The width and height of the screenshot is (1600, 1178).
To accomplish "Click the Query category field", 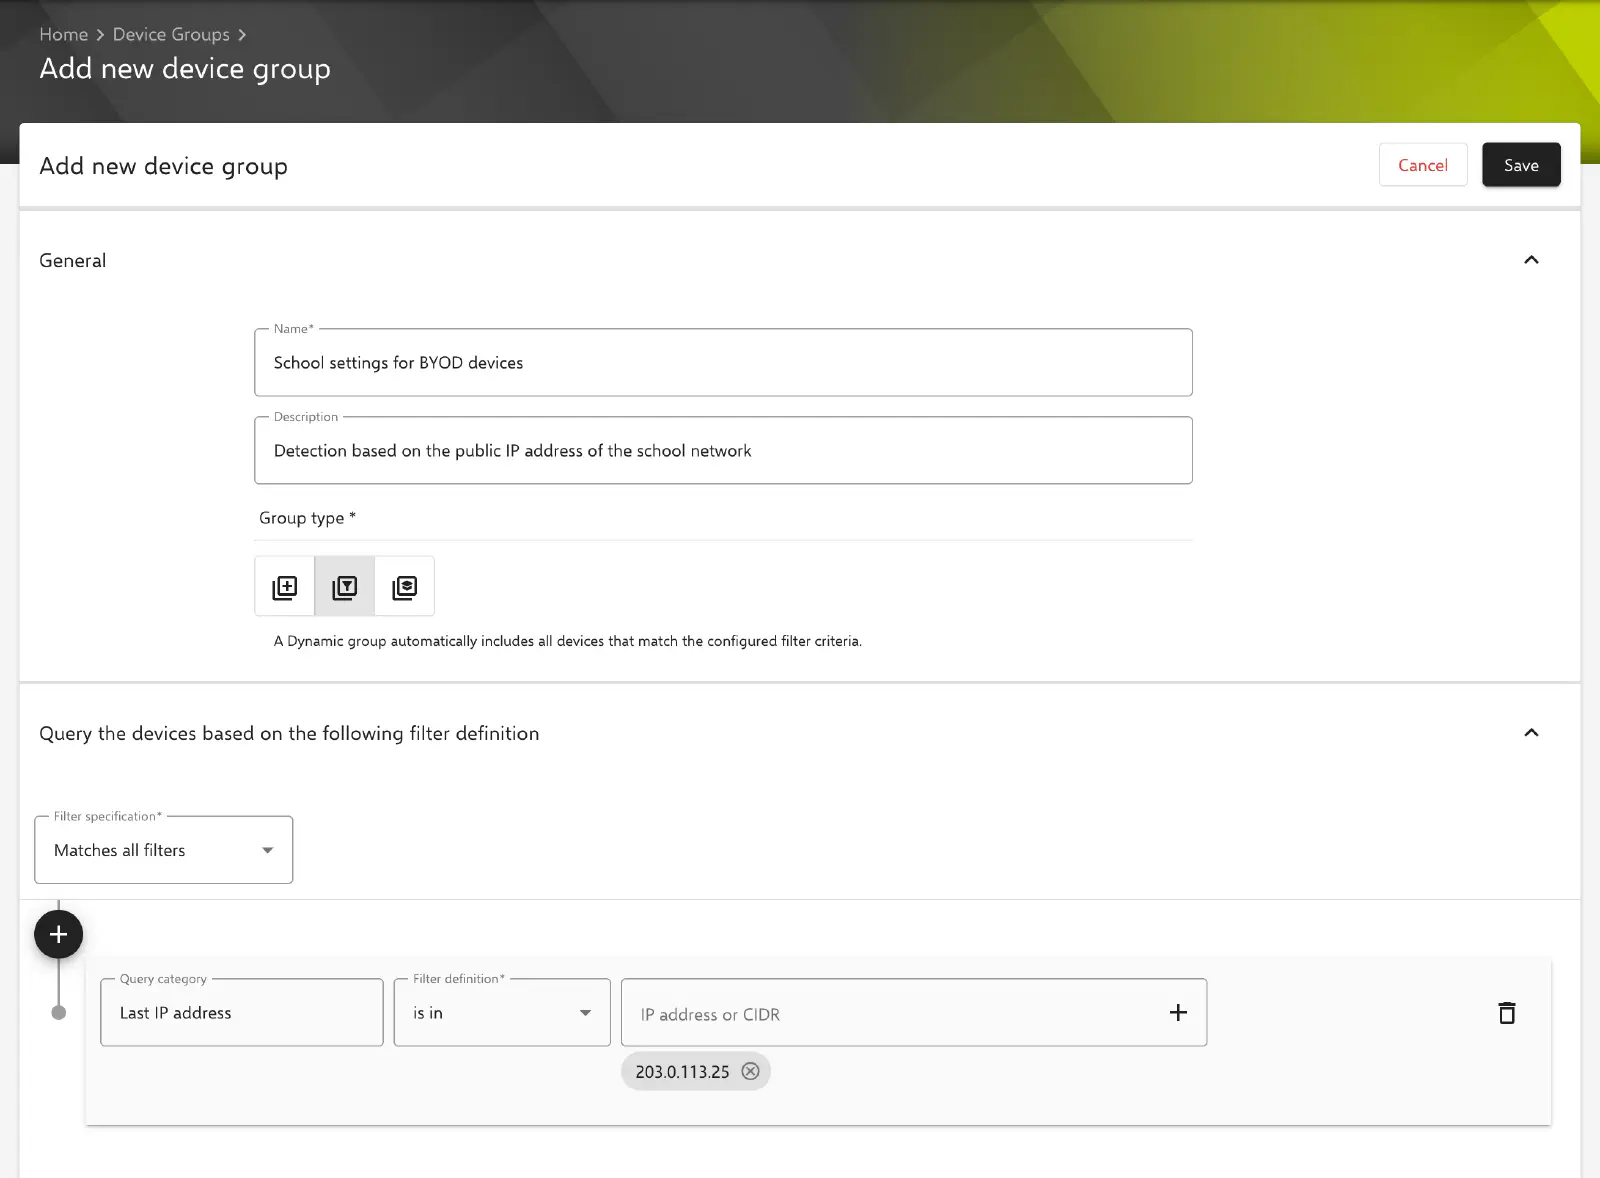I will 242,1013.
